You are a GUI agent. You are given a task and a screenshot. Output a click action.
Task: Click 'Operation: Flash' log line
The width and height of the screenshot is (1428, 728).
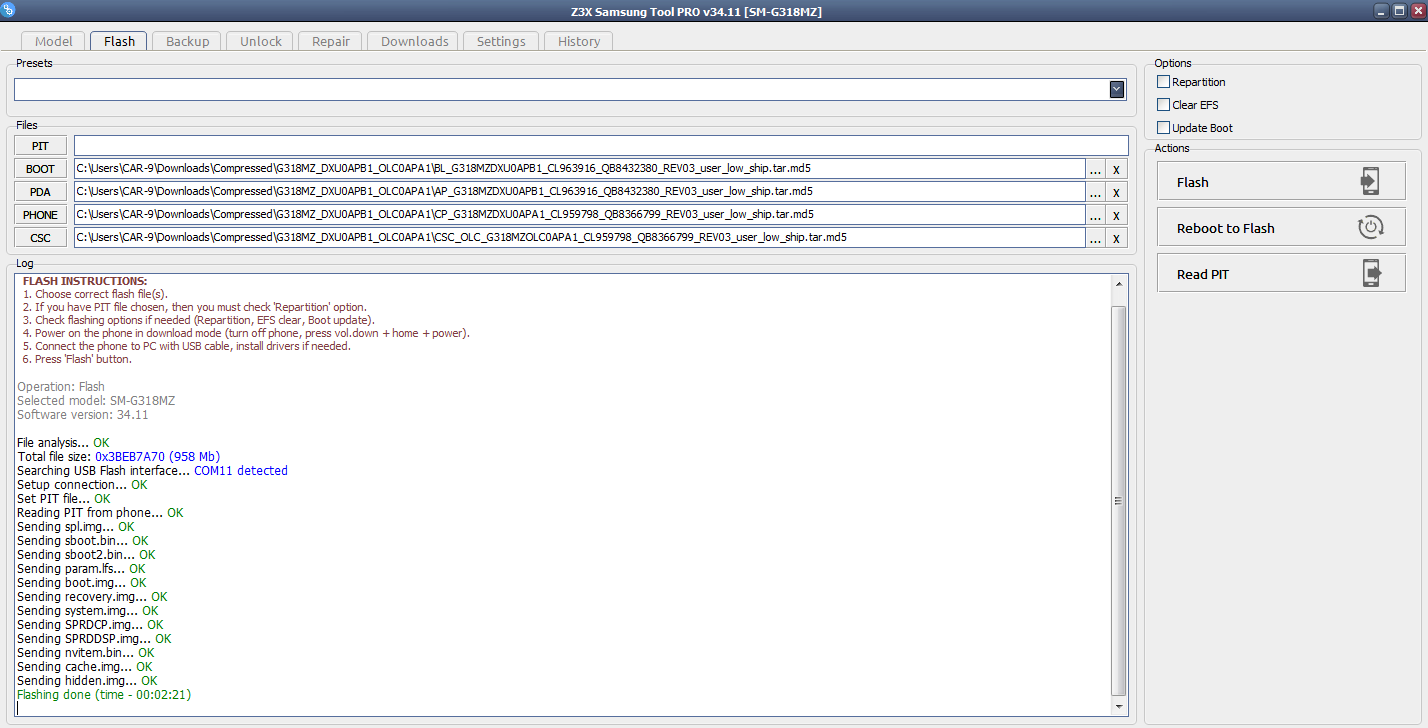[x=61, y=386]
